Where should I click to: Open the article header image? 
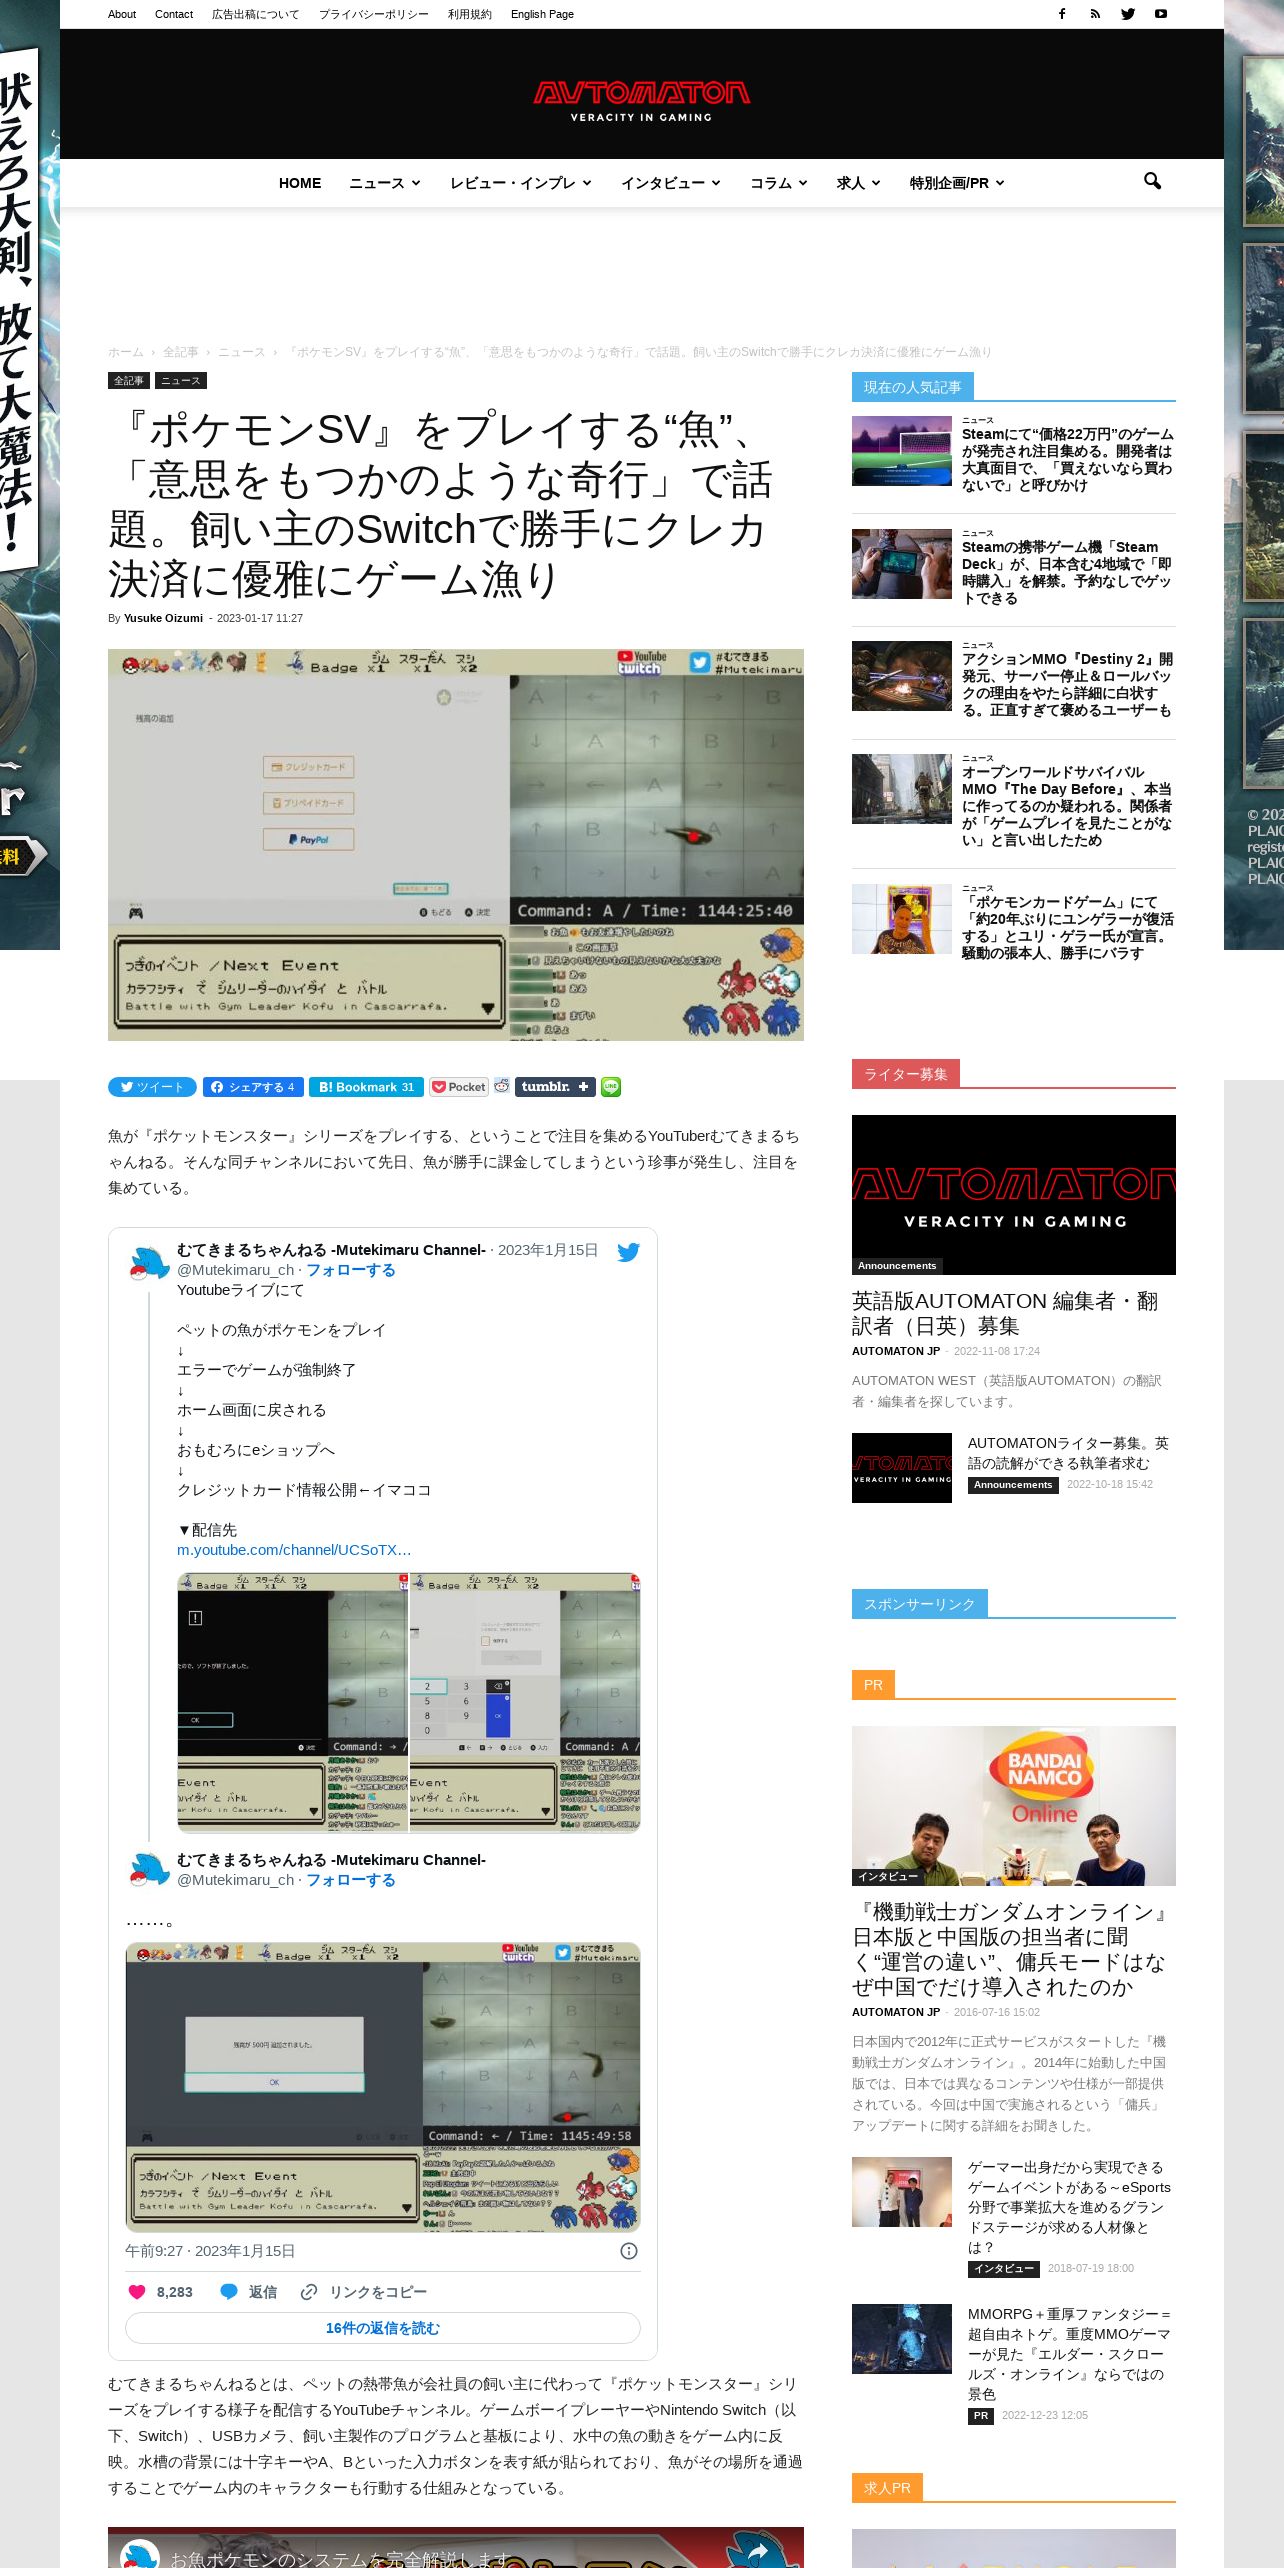(x=456, y=845)
